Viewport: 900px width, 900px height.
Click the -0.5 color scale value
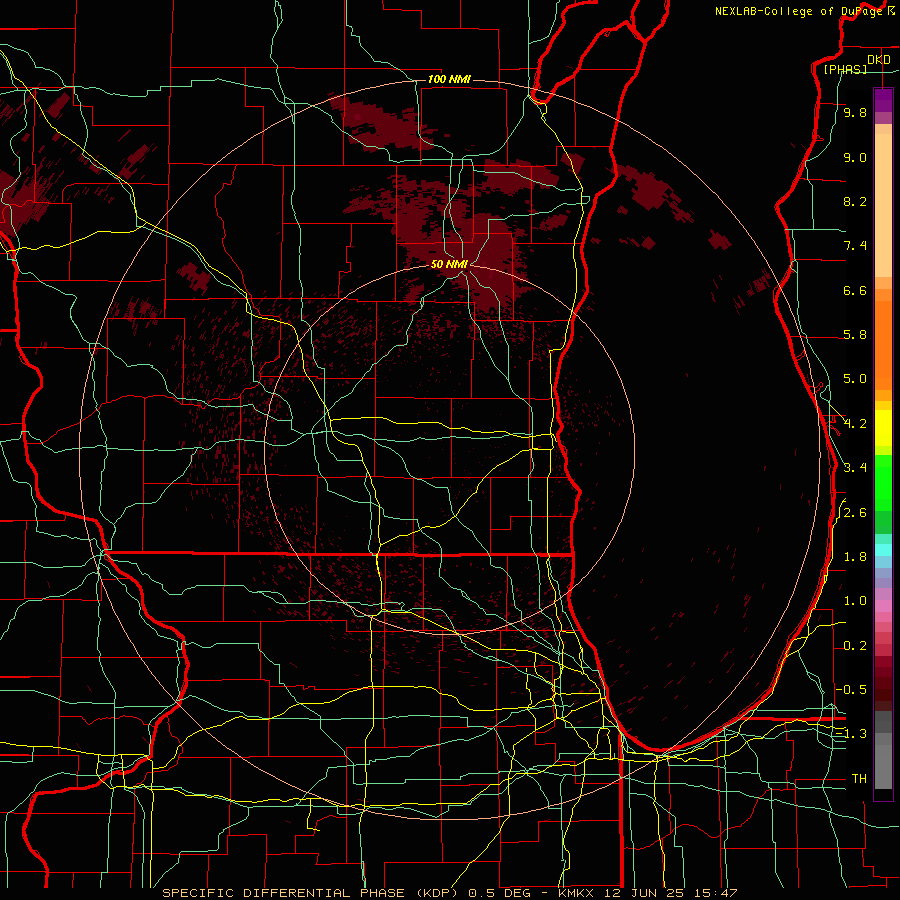[853, 689]
